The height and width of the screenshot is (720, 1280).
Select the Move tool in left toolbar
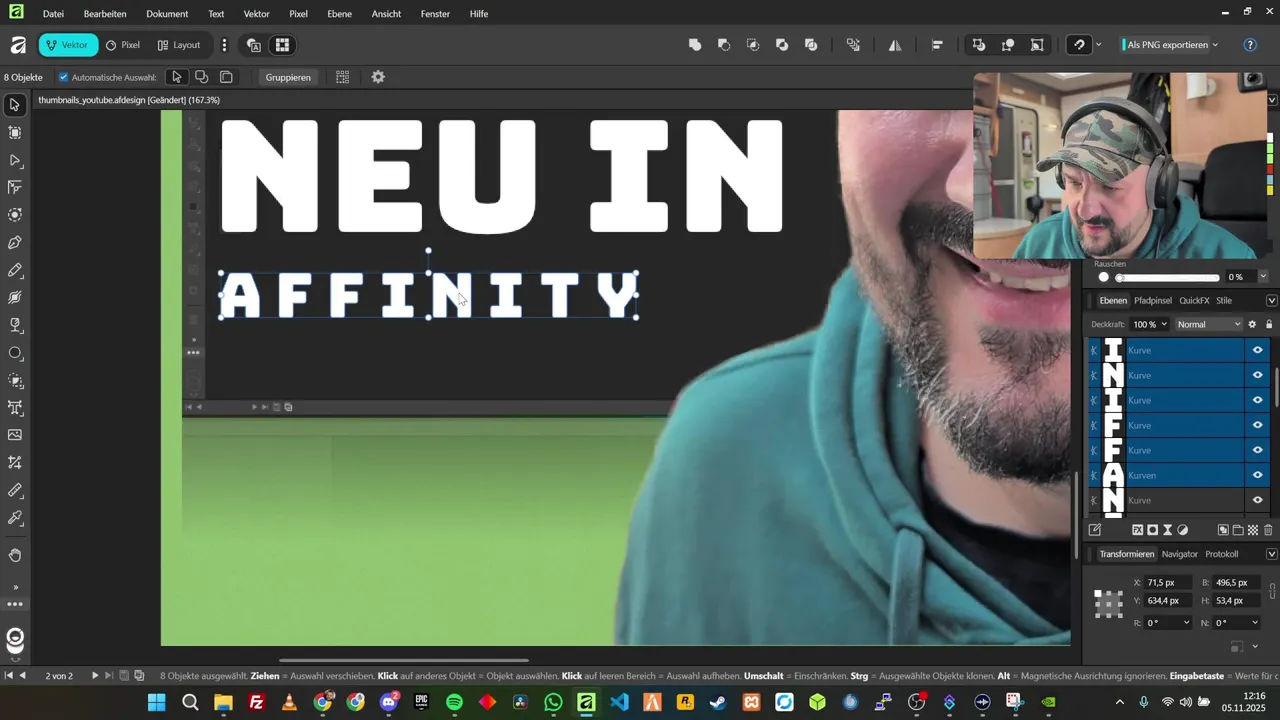point(15,105)
